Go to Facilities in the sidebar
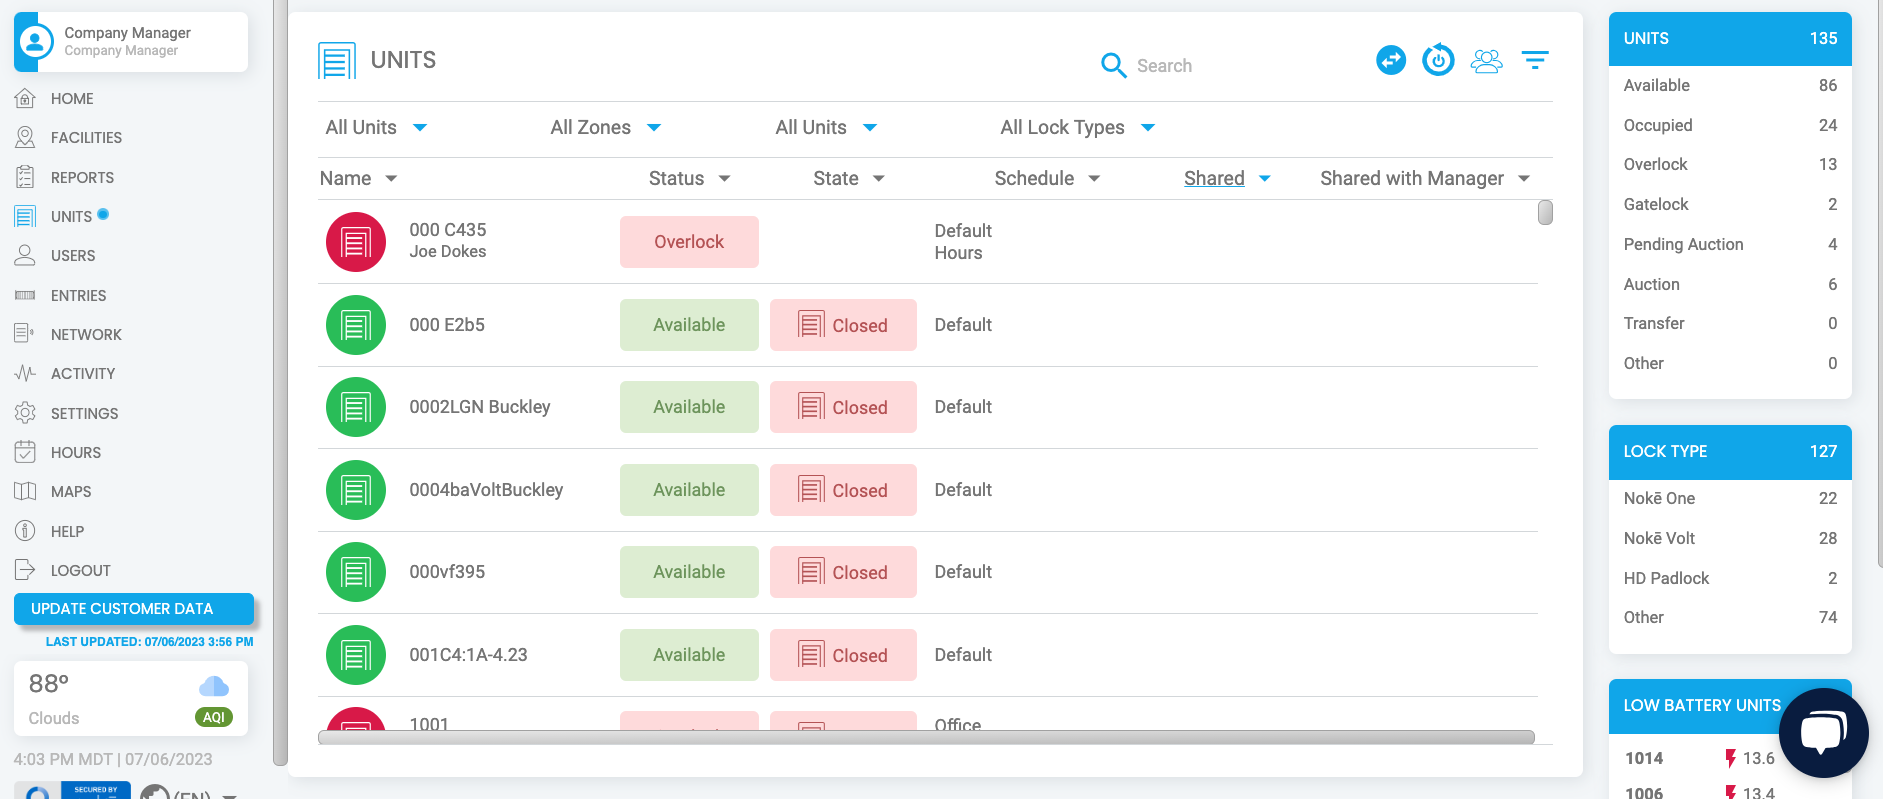Screen dimensions: 1883x799 [x=86, y=138]
